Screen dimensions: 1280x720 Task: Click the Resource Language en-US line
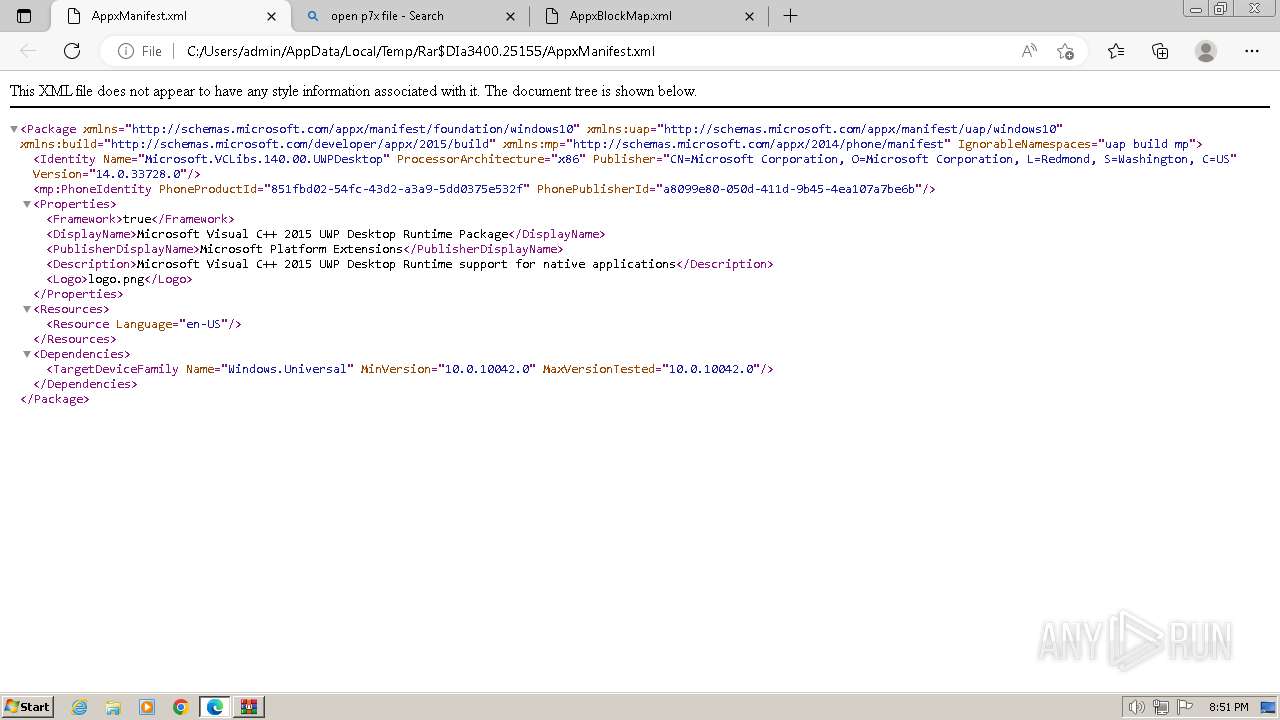(x=144, y=324)
